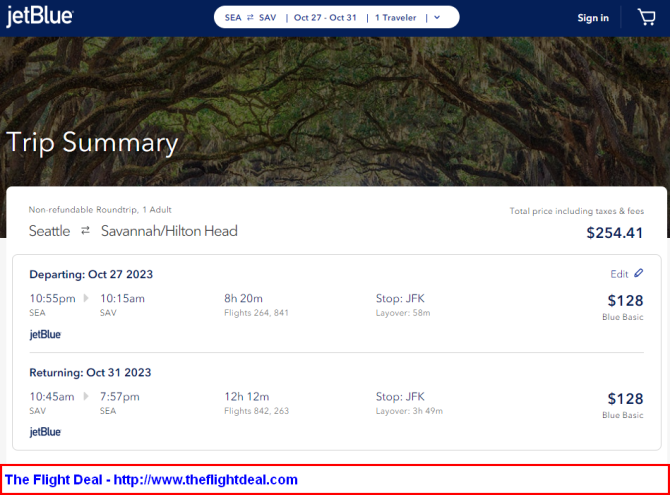Click return departure time 10:45am
Viewport: 670px width, 495px height.
coord(52,397)
